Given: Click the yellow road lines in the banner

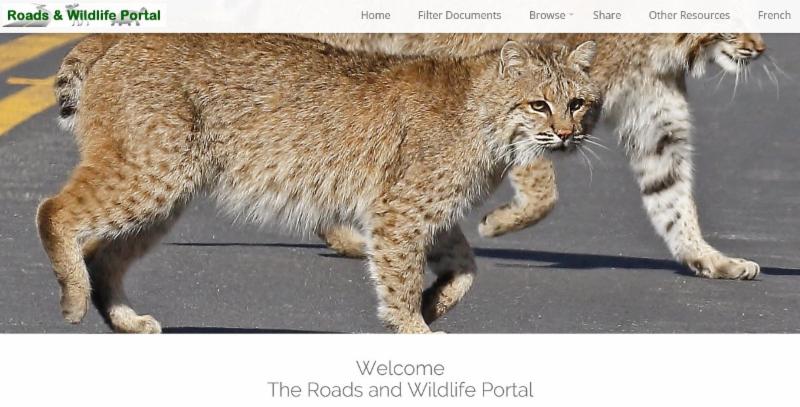Looking at the screenshot, I should pyautogui.click(x=28, y=82).
